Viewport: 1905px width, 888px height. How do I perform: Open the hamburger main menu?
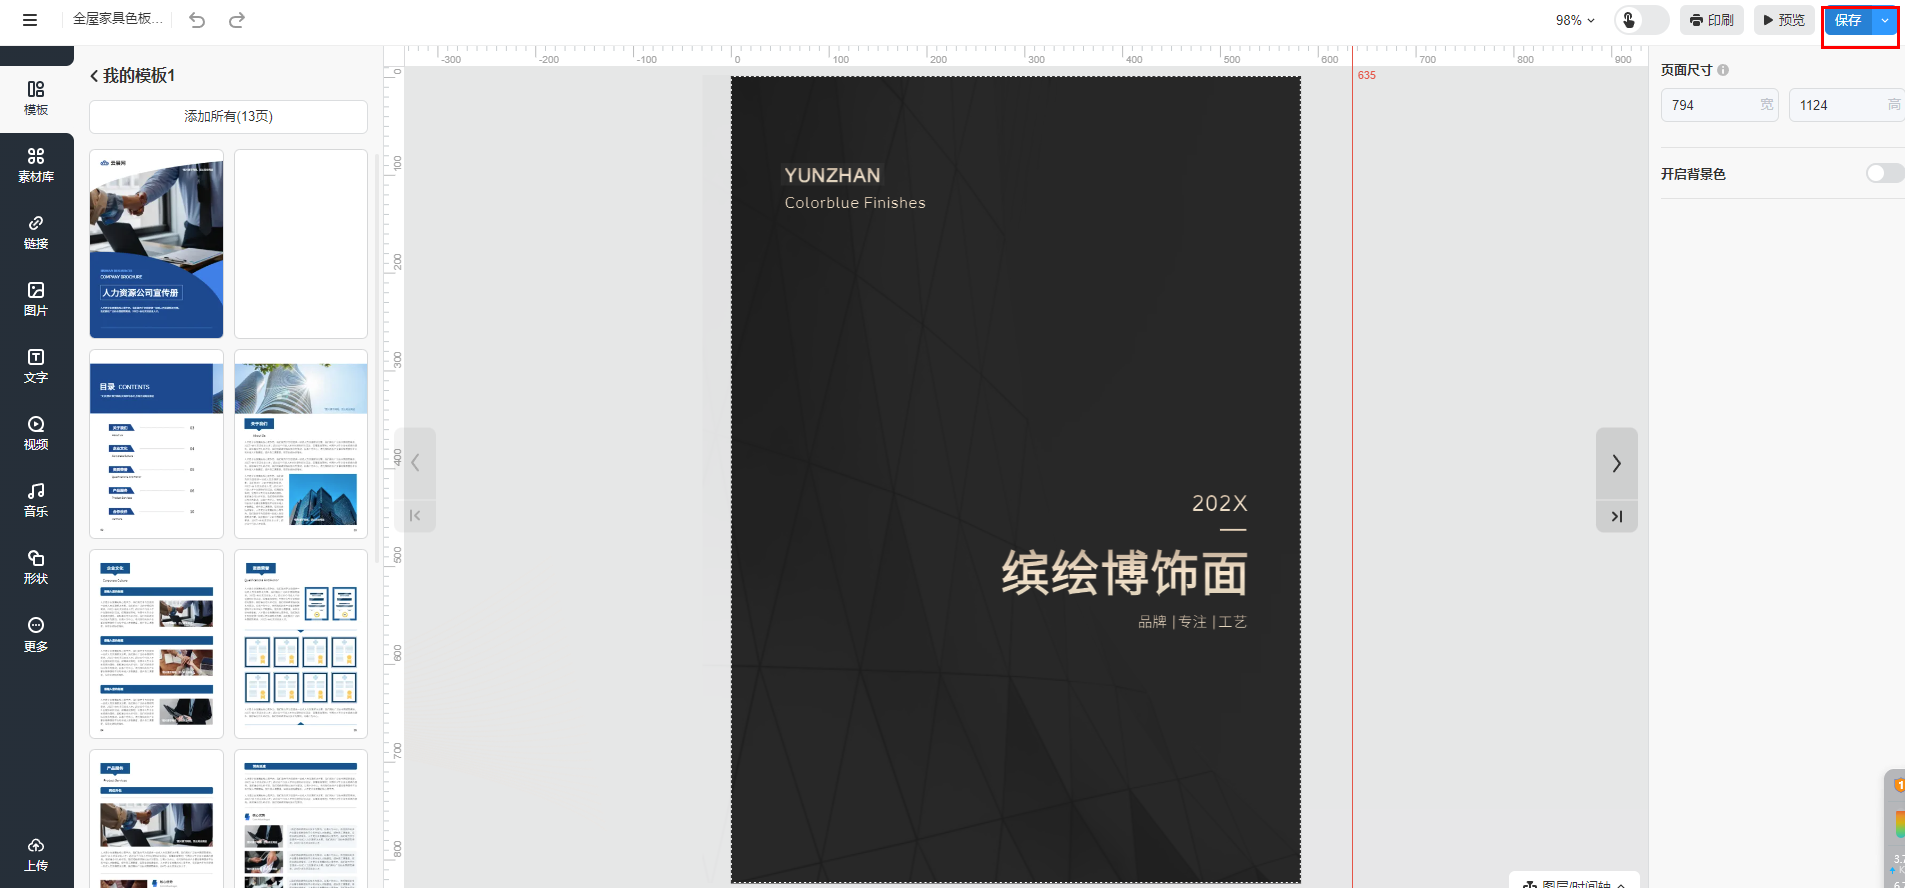coord(30,20)
